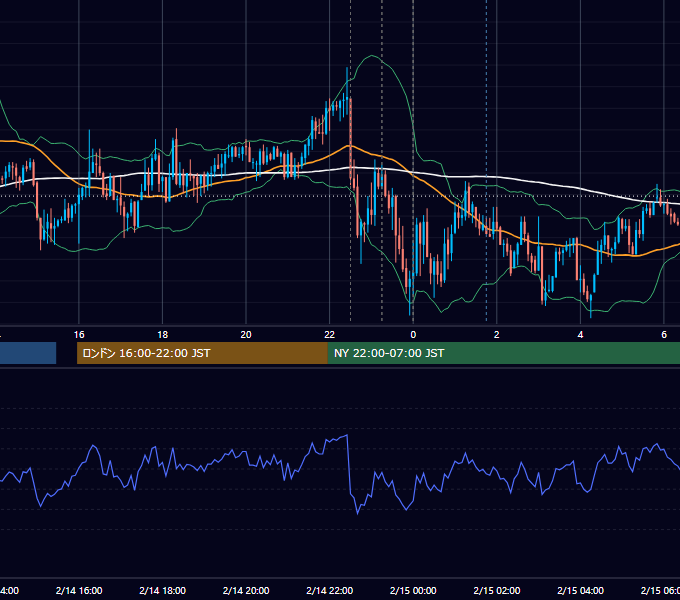Screen dimensions: 680x600
Task: Click hour label 2 on time axis
Action: tap(497, 335)
